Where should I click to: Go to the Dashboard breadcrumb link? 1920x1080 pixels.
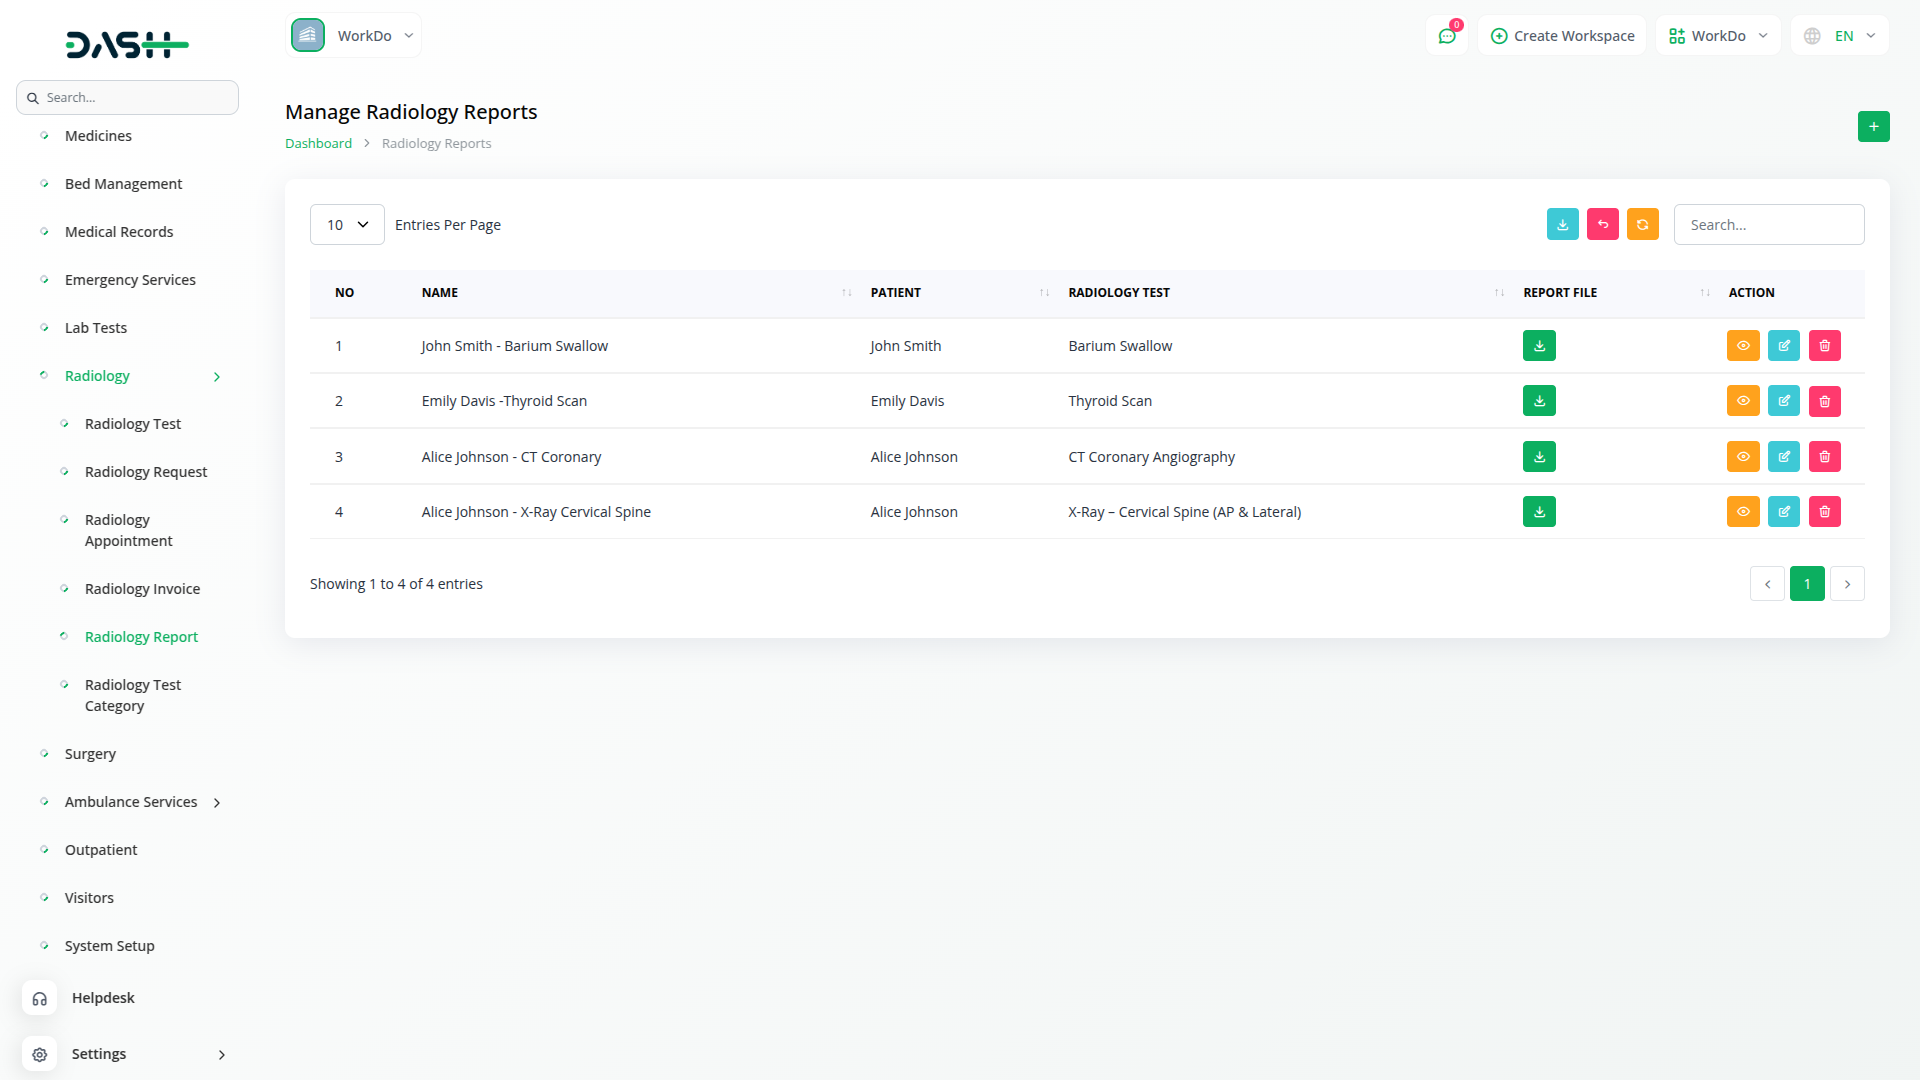[x=318, y=144]
